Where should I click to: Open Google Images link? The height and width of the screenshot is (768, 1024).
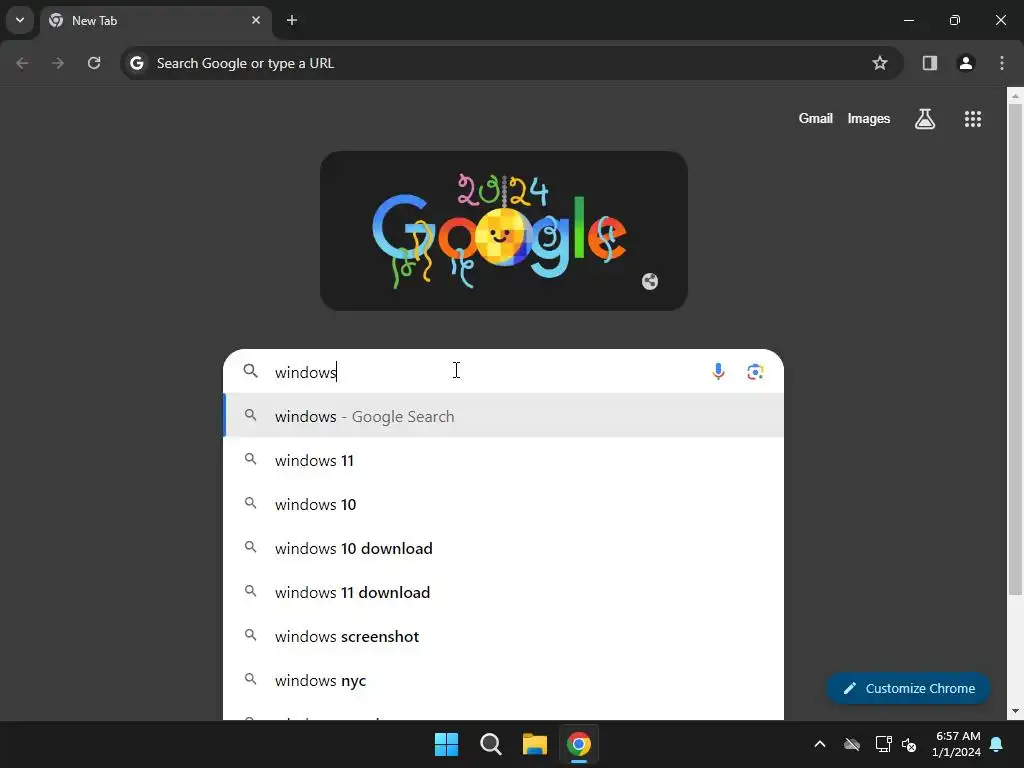coord(869,118)
